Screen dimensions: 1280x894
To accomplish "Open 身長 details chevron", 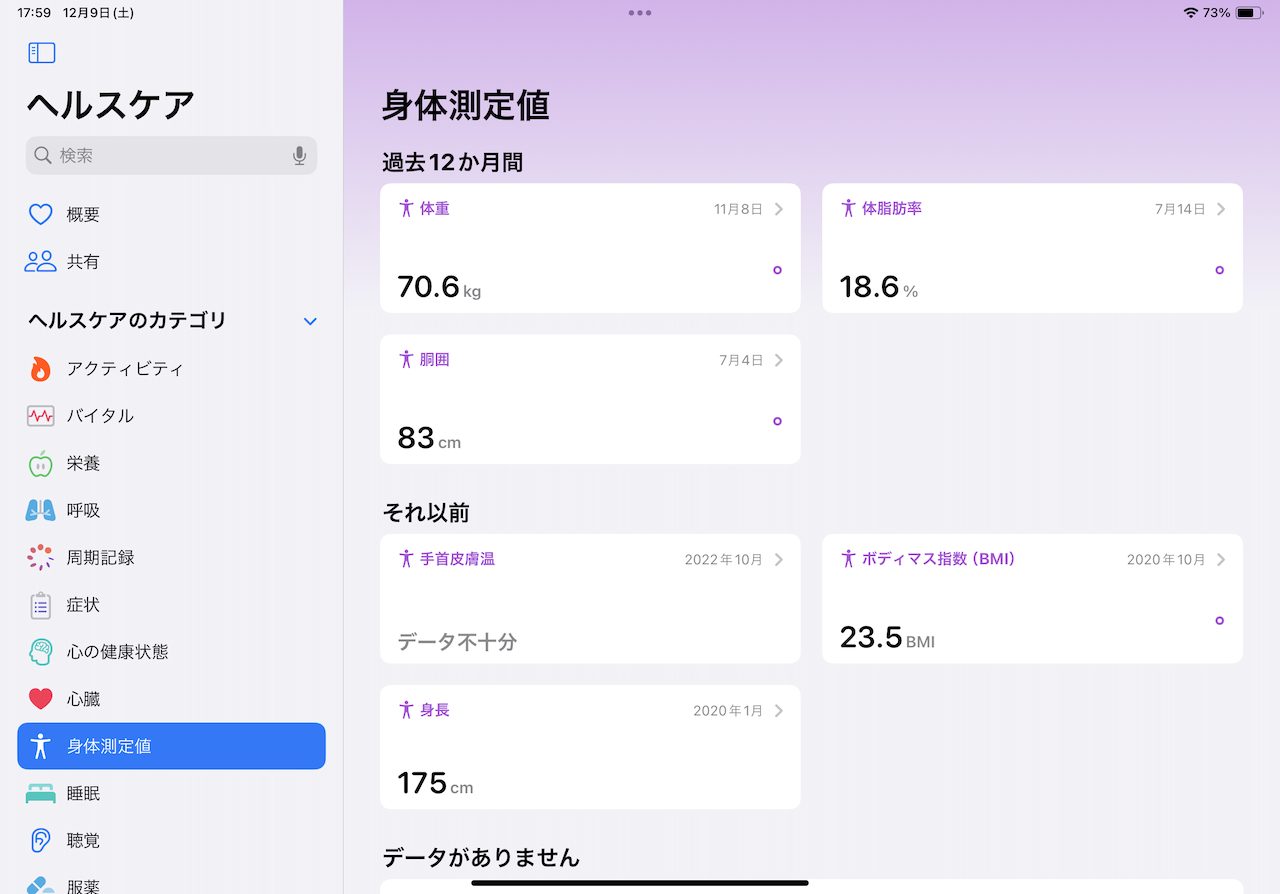I will click(x=779, y=710).
